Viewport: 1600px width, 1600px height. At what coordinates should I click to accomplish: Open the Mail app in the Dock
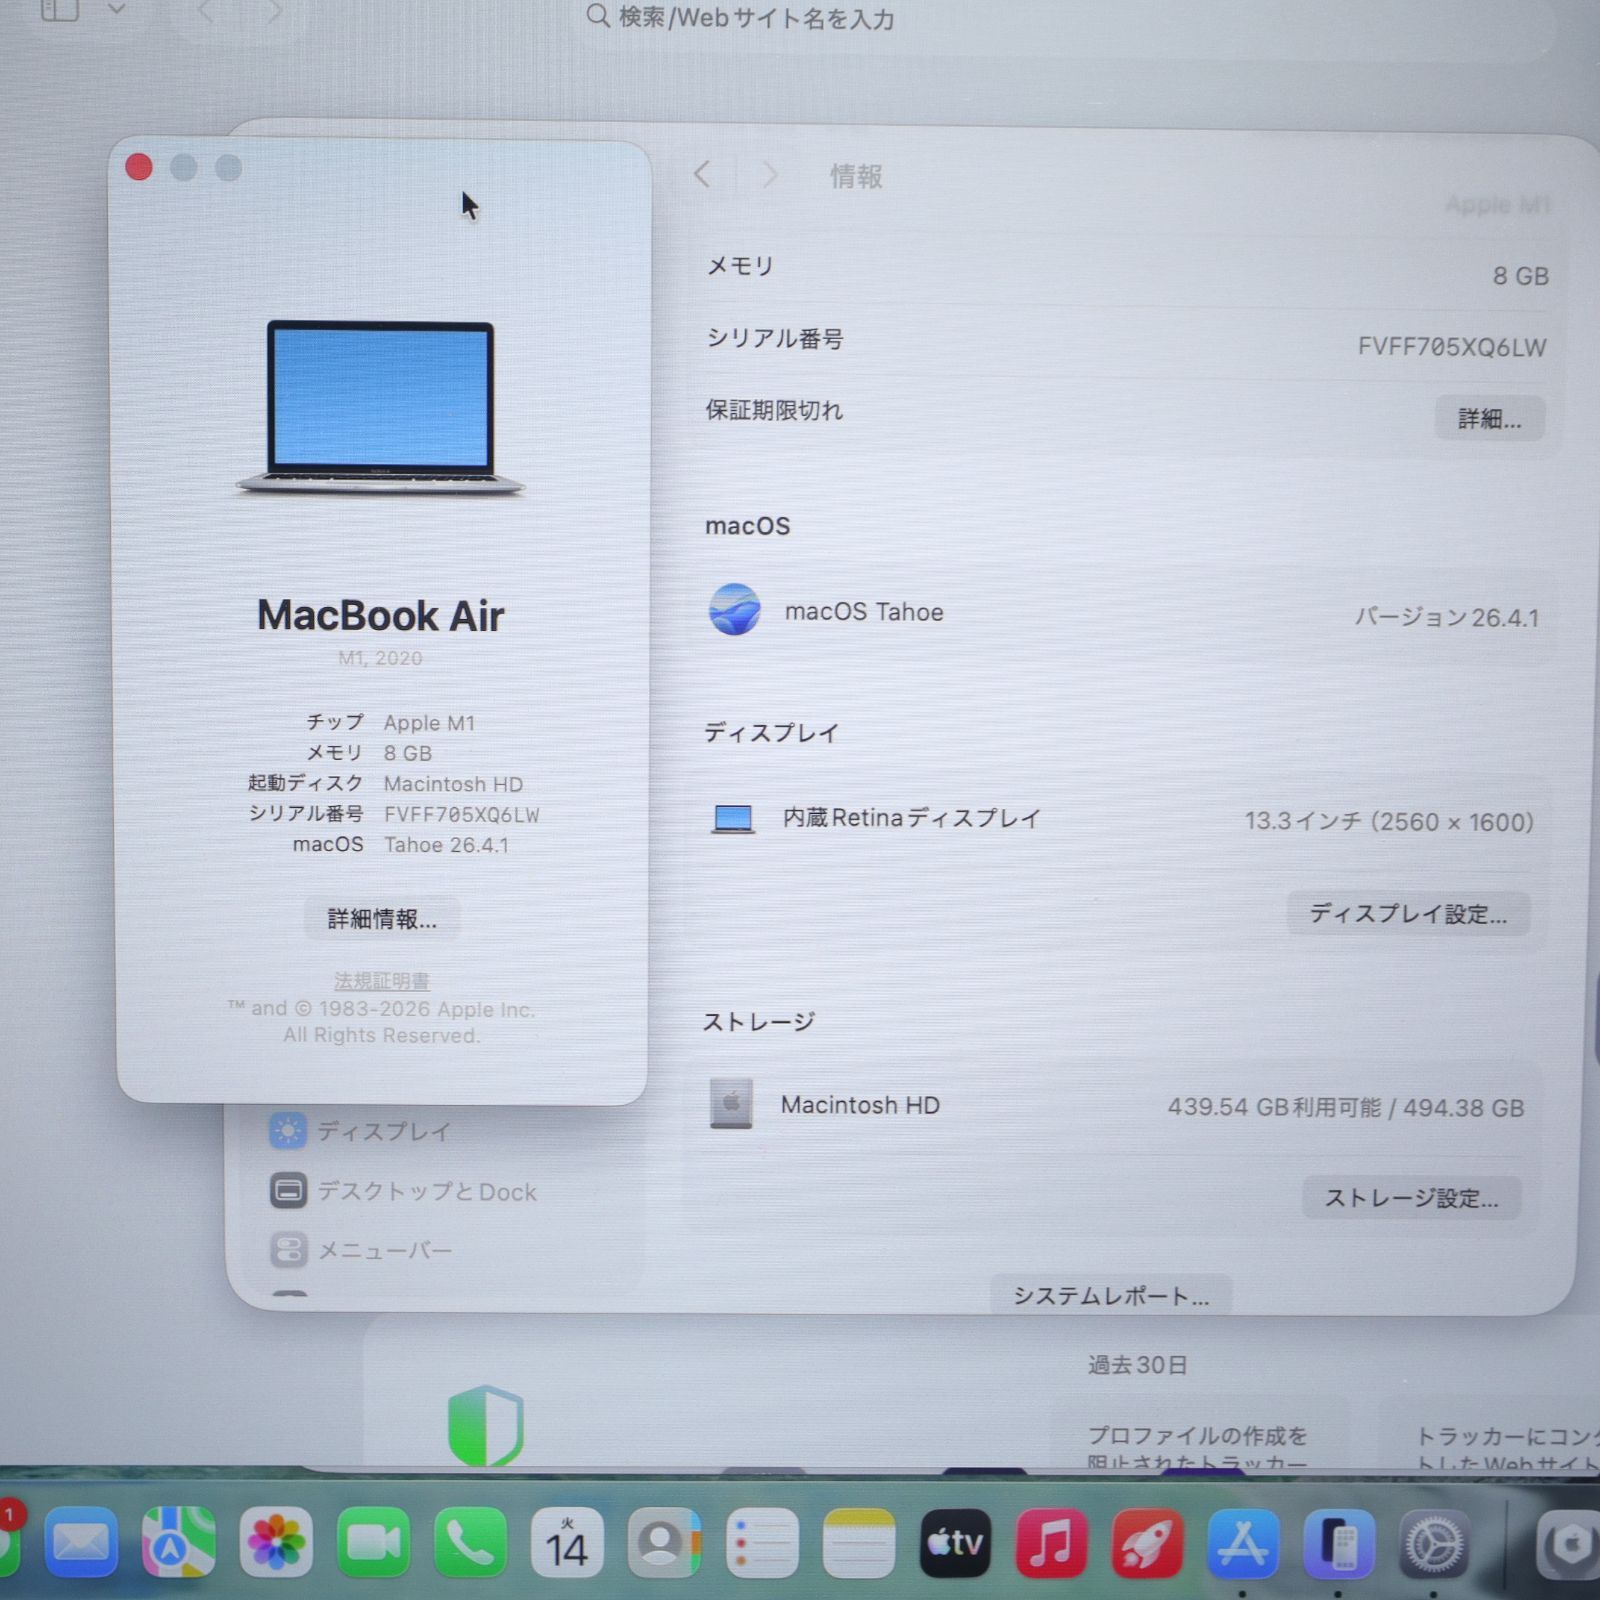click(81, 1543)
